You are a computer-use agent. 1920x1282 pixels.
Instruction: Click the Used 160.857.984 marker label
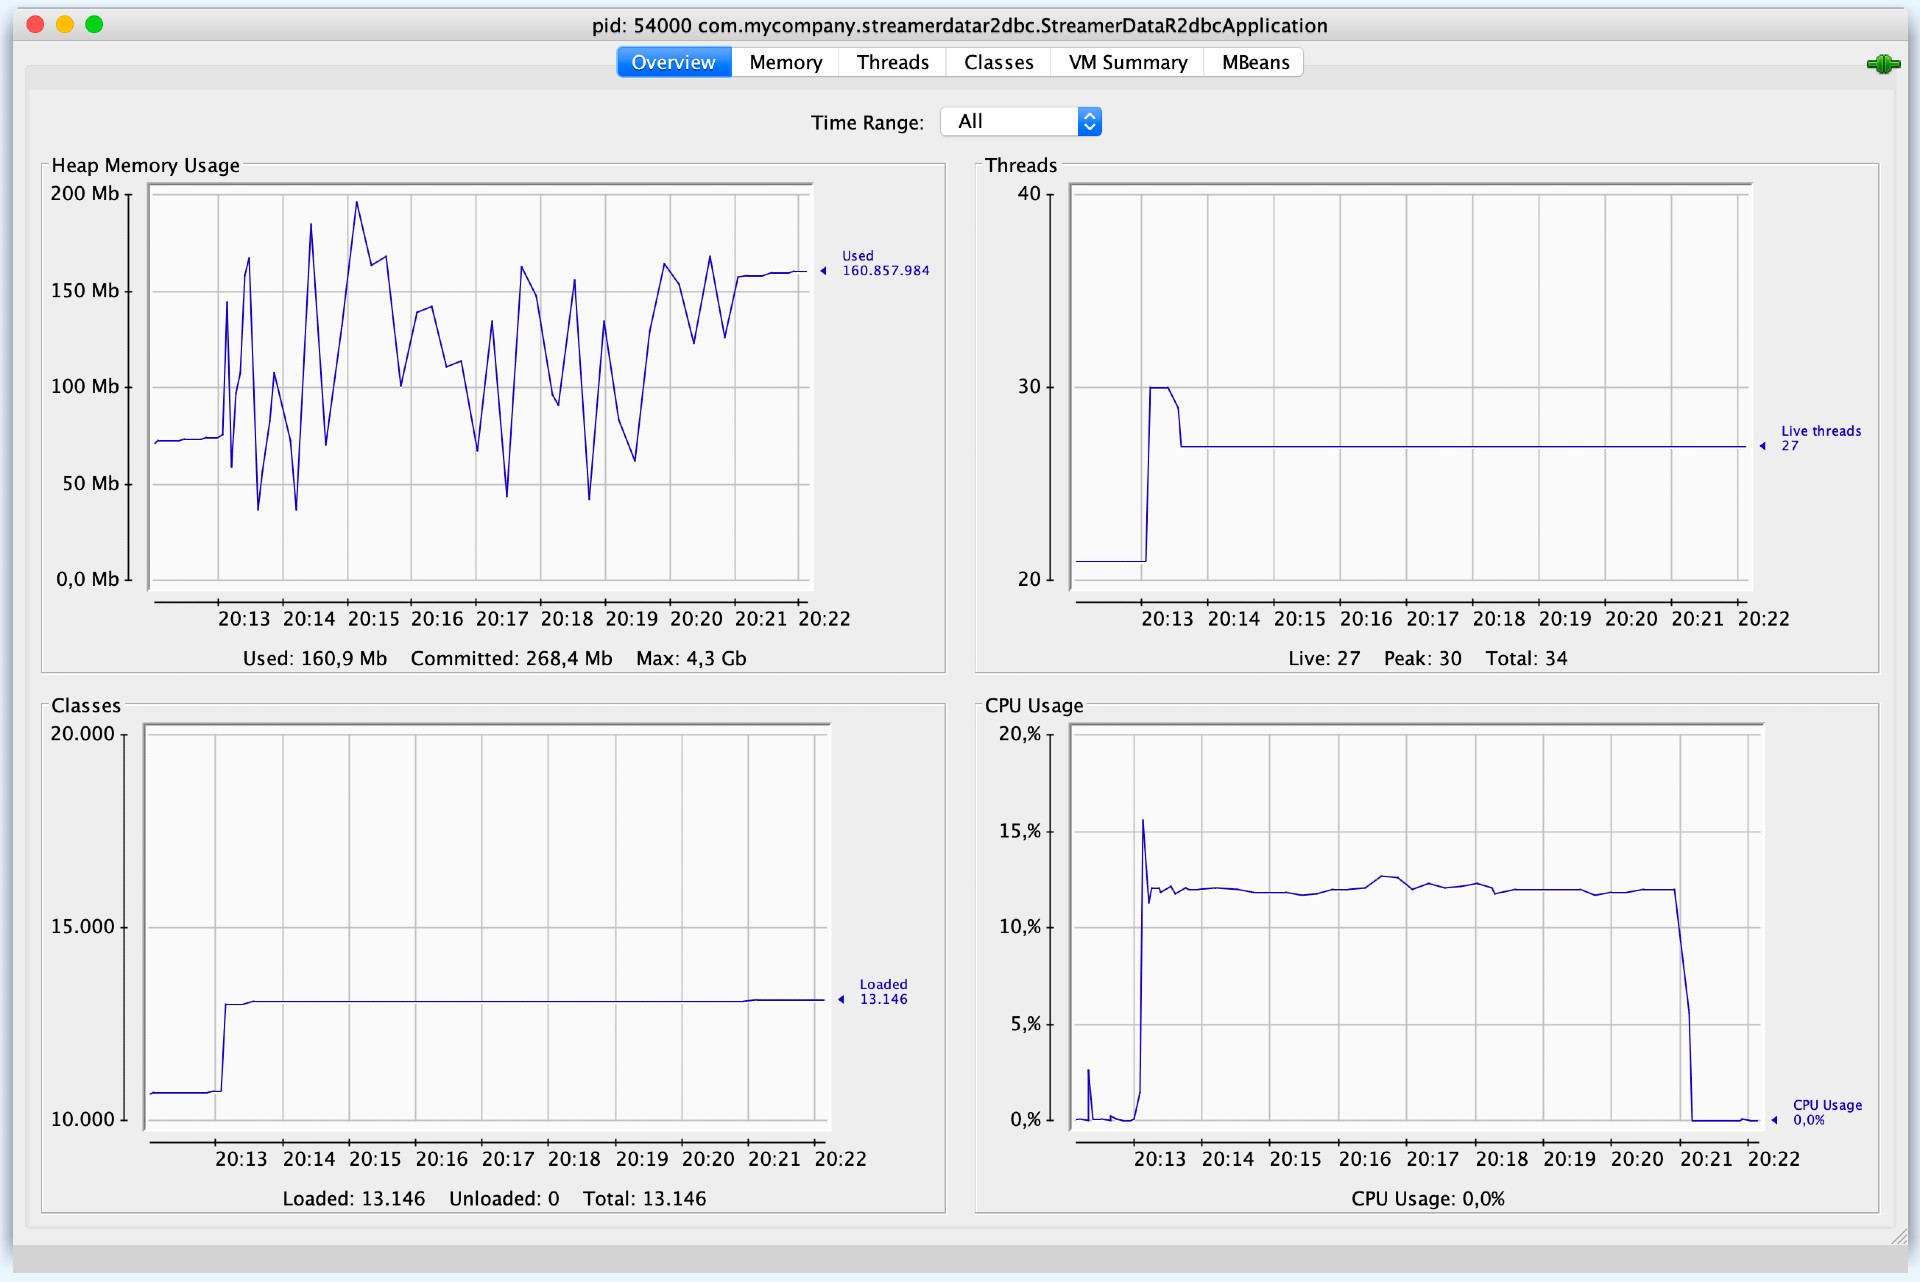coord(884,264)
